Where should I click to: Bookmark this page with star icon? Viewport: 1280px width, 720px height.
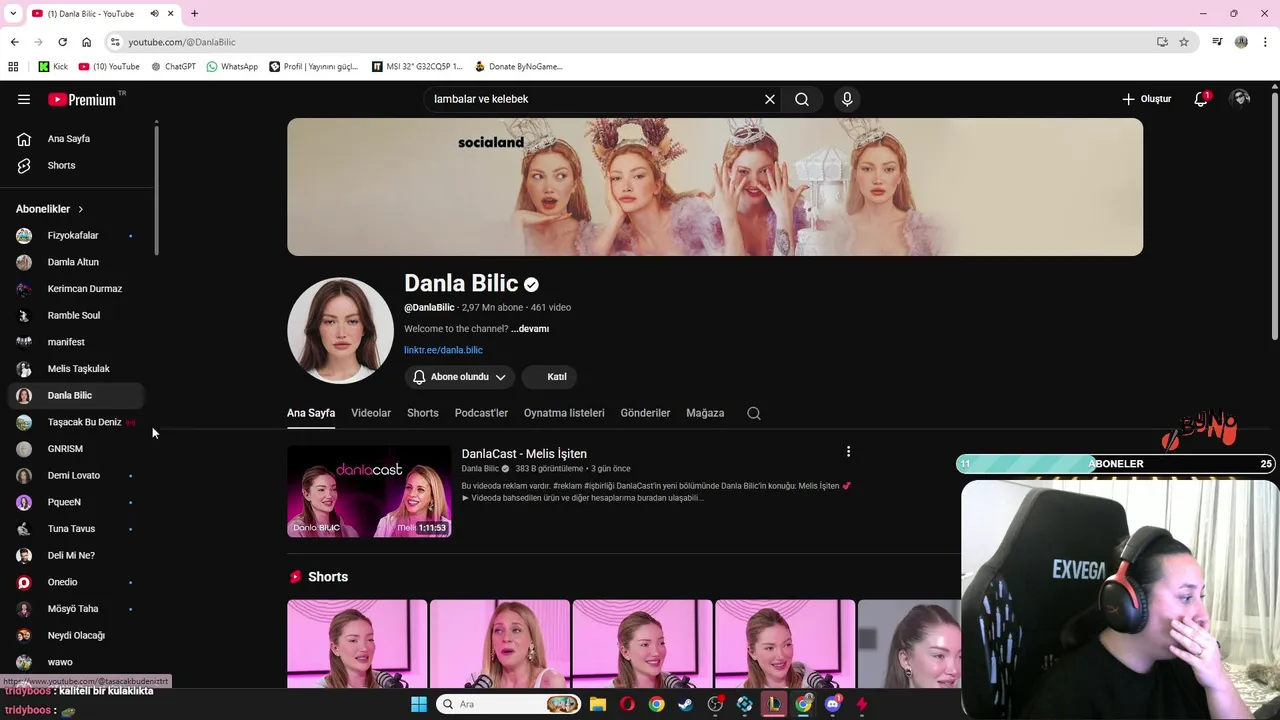(x=1184, y=42)
